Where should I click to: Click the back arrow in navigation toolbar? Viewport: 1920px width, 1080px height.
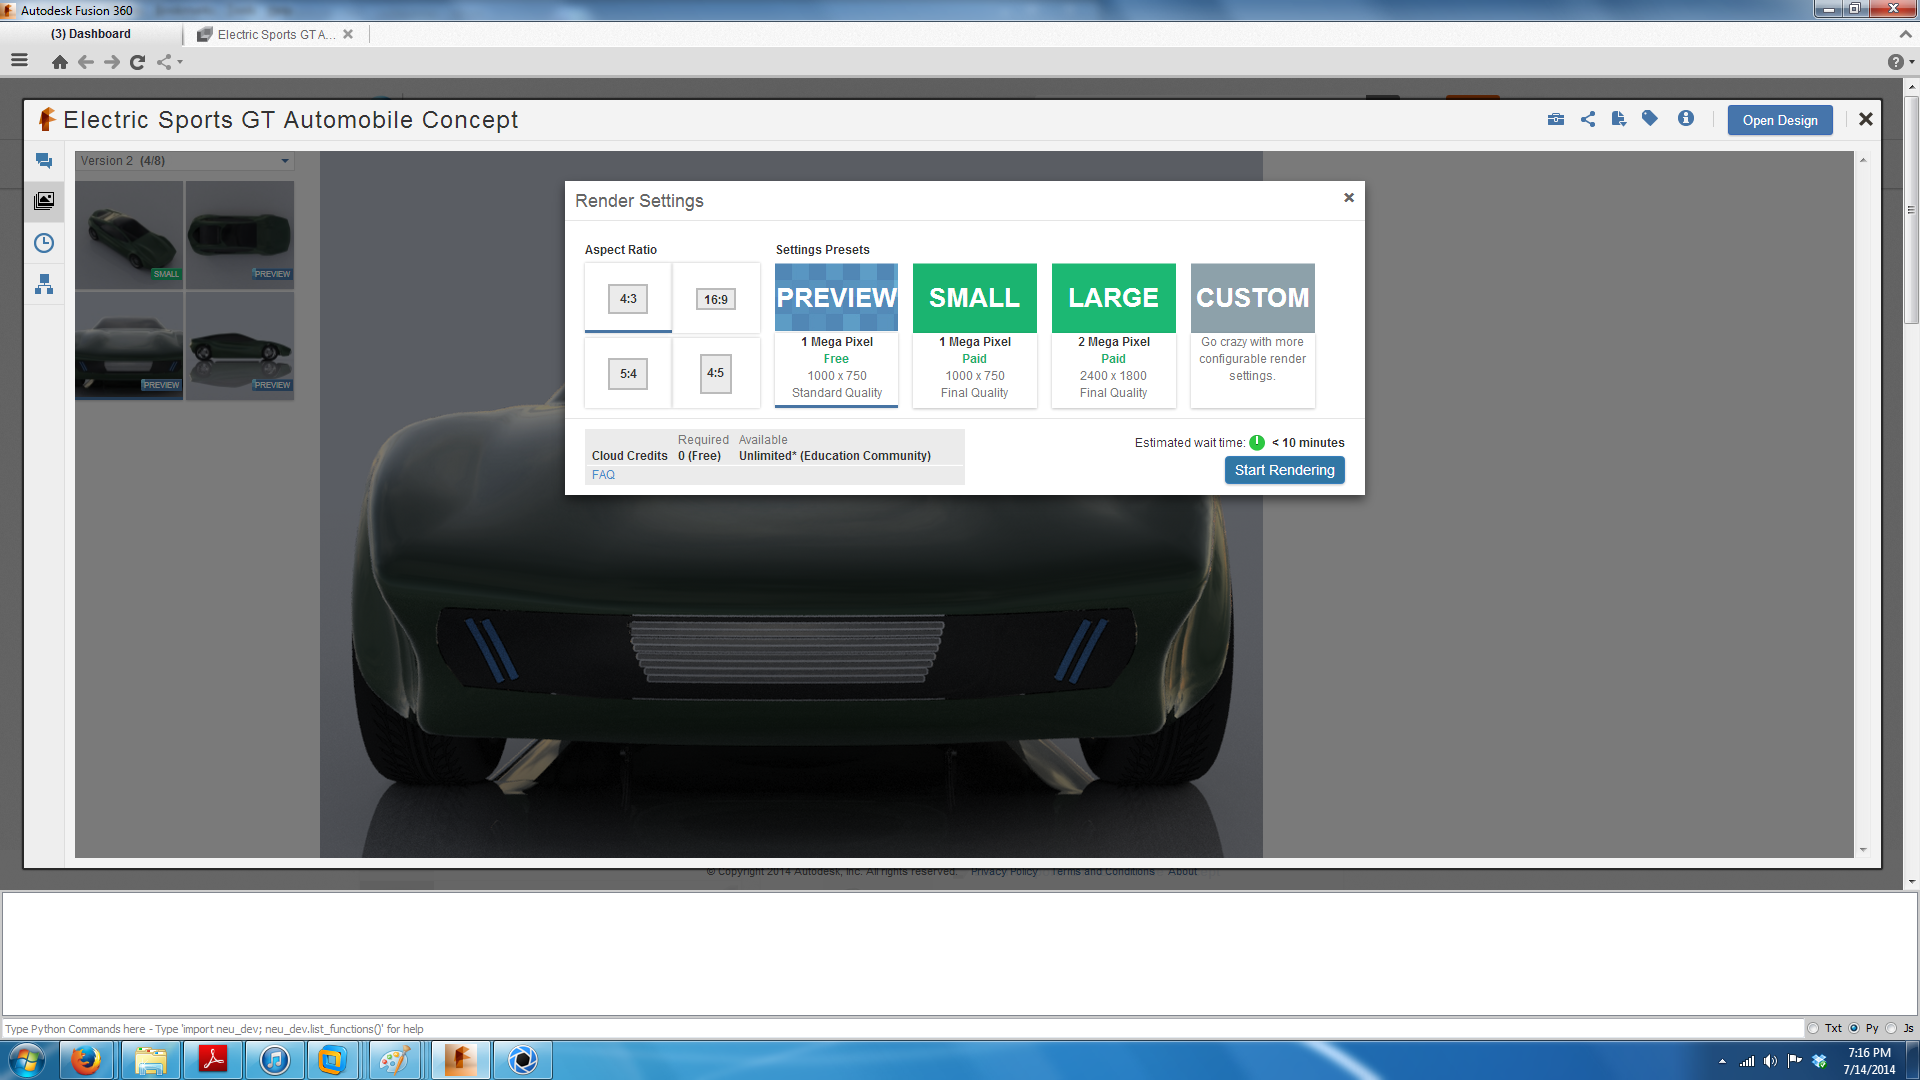(86, 62)
